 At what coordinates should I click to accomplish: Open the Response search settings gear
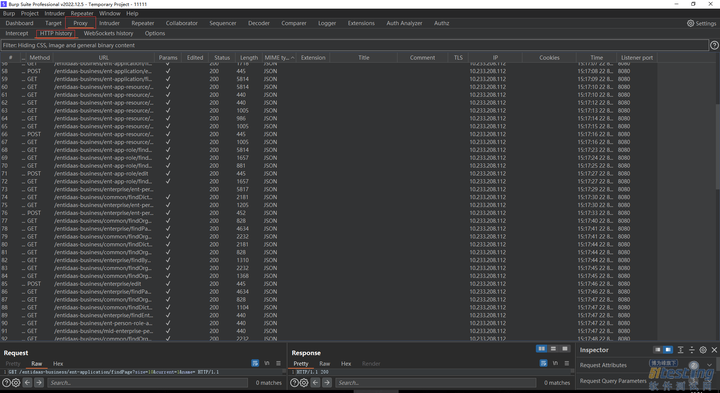[x=304, y=382]
